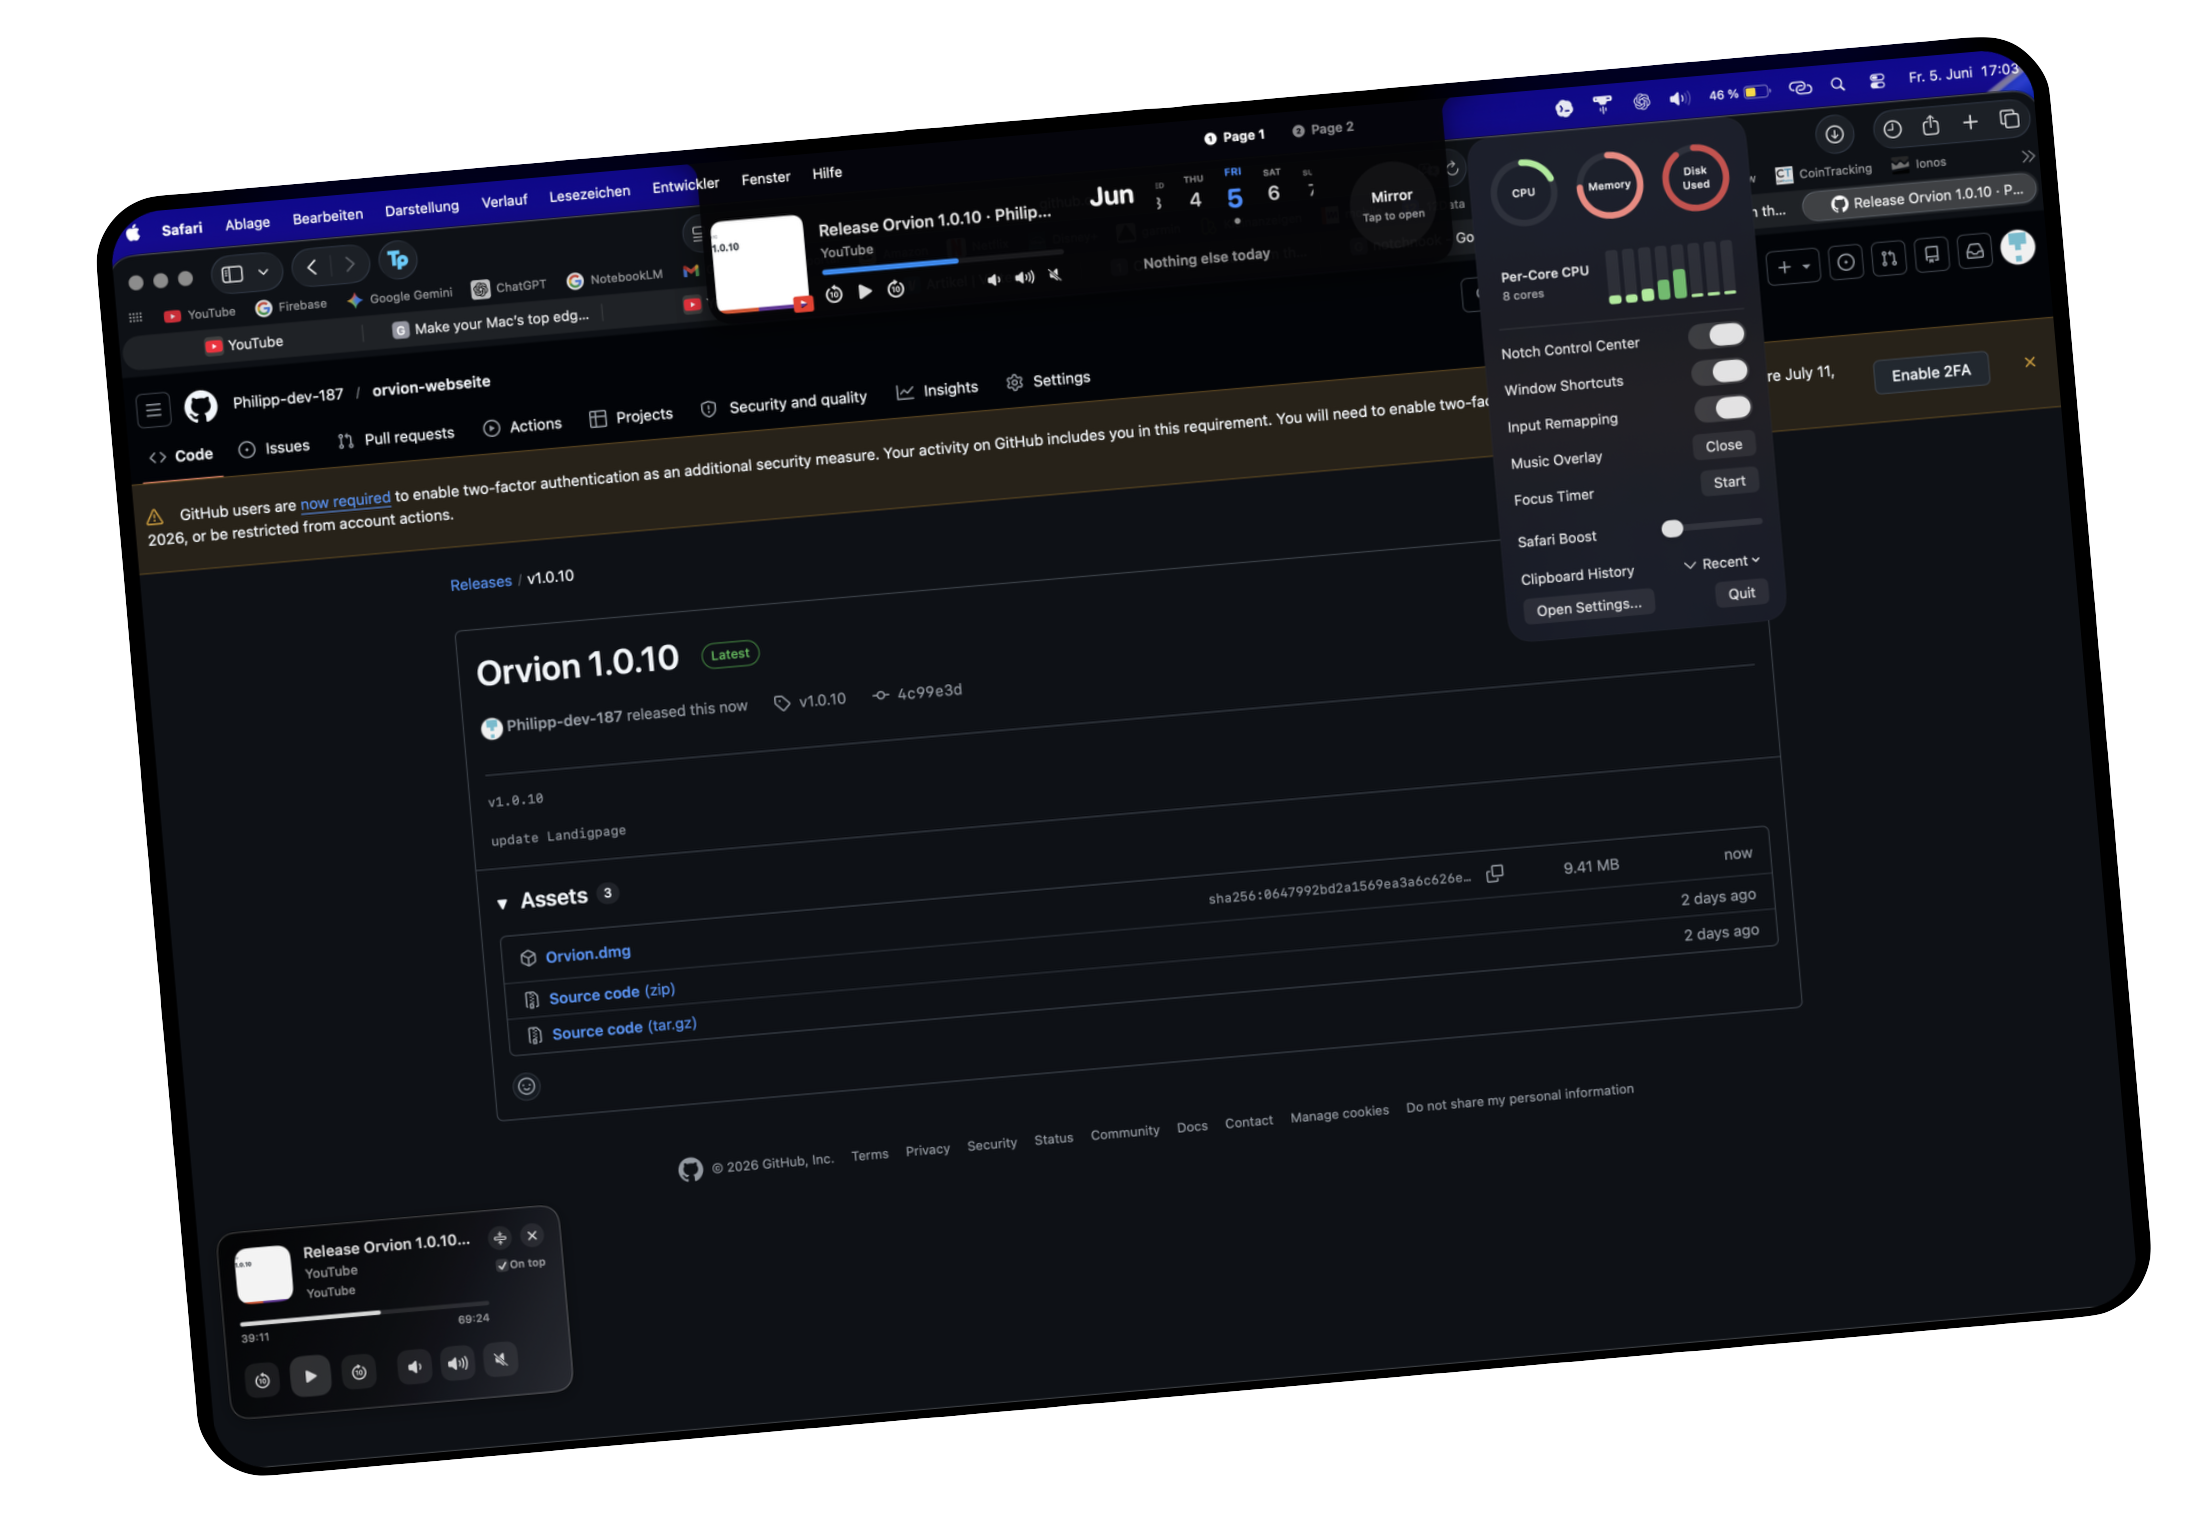
Task: Toggle the Window Shortcuts switch
Action: pyautogui.click(x=1720, y=372)
